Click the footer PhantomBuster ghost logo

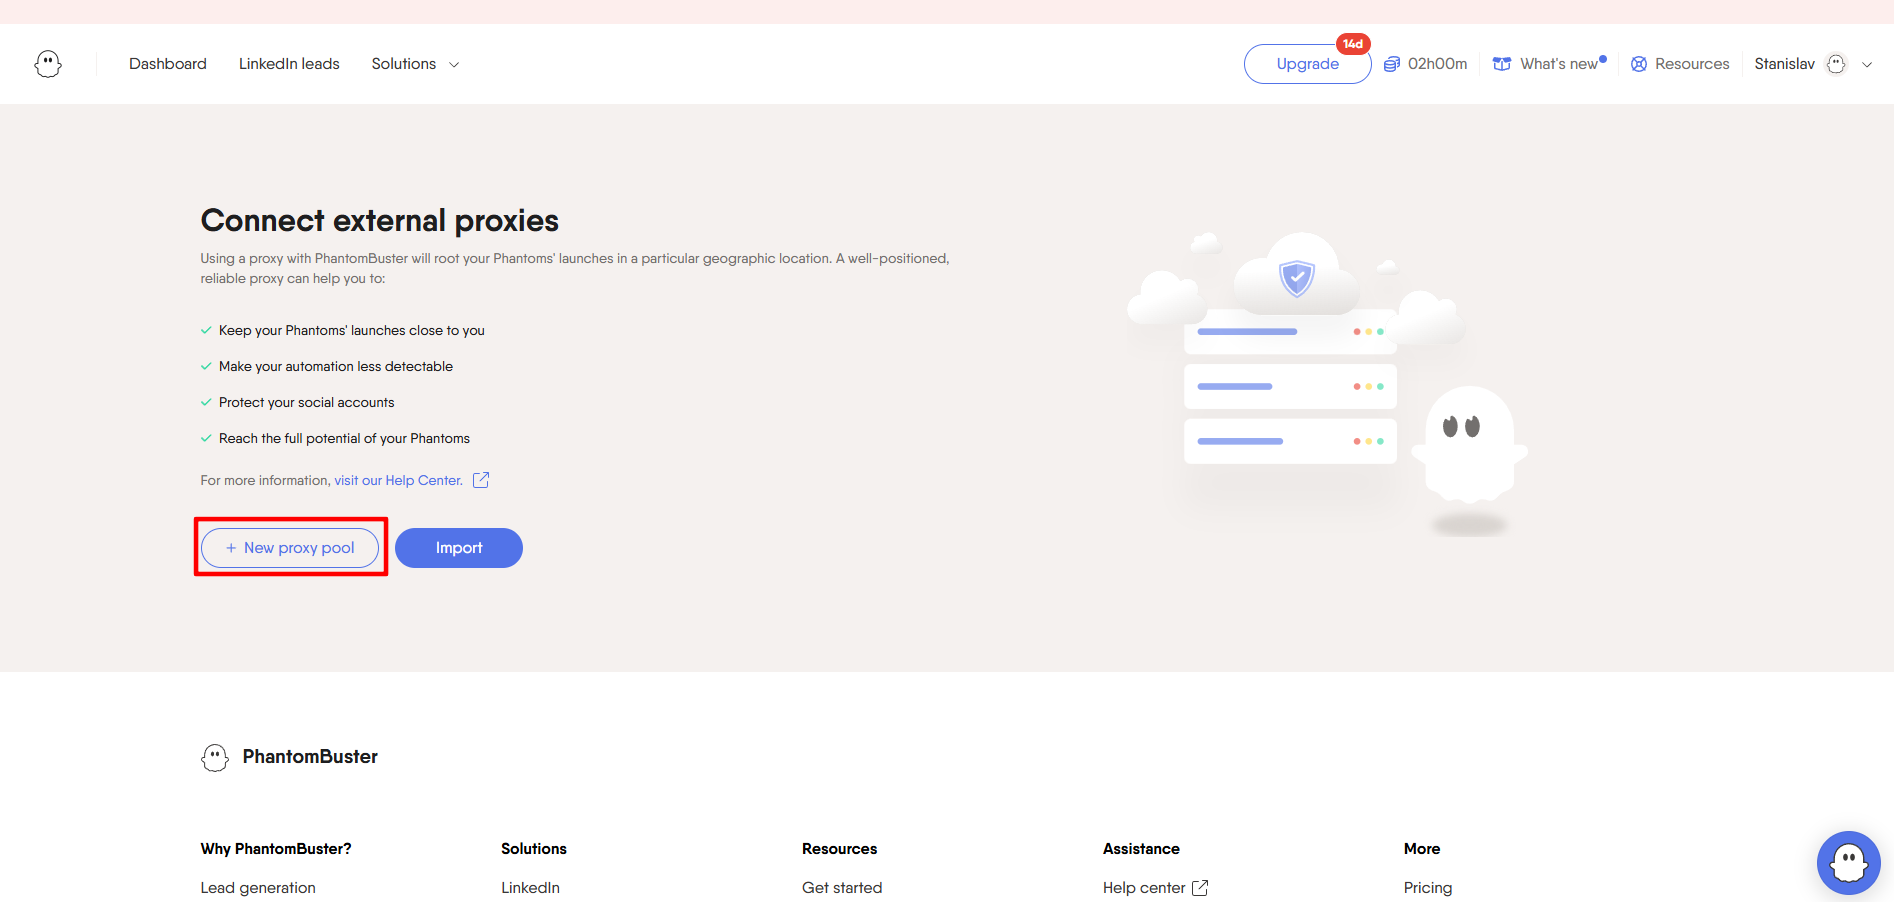215,757
